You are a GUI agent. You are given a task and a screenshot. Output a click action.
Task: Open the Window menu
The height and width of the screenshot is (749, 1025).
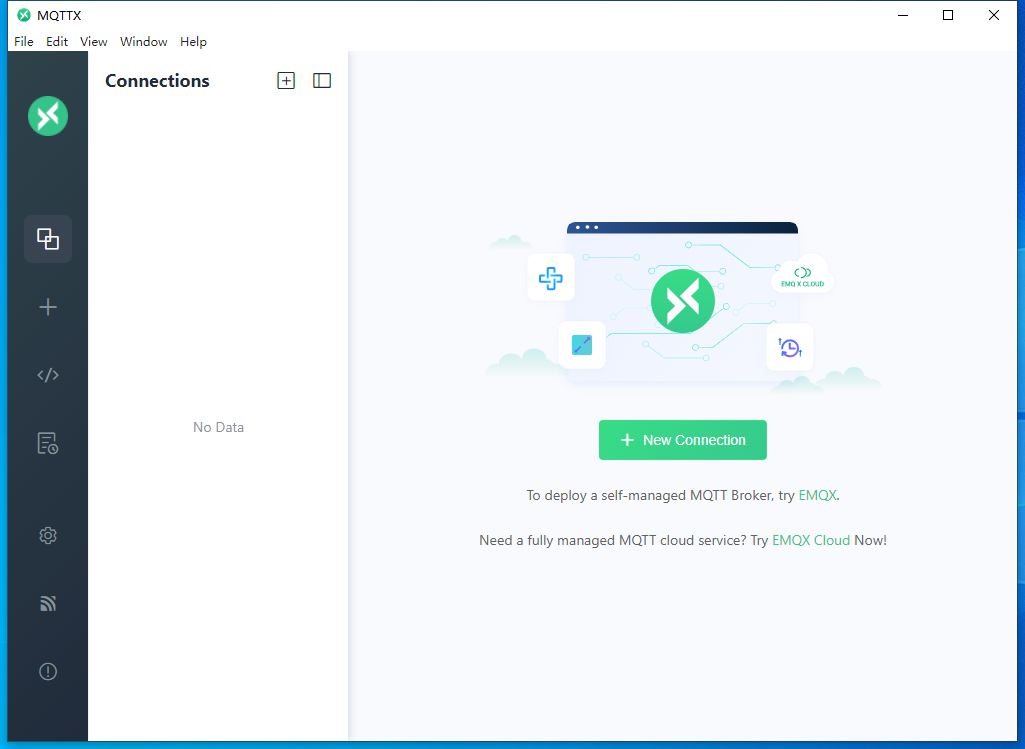tap(143, 41)
